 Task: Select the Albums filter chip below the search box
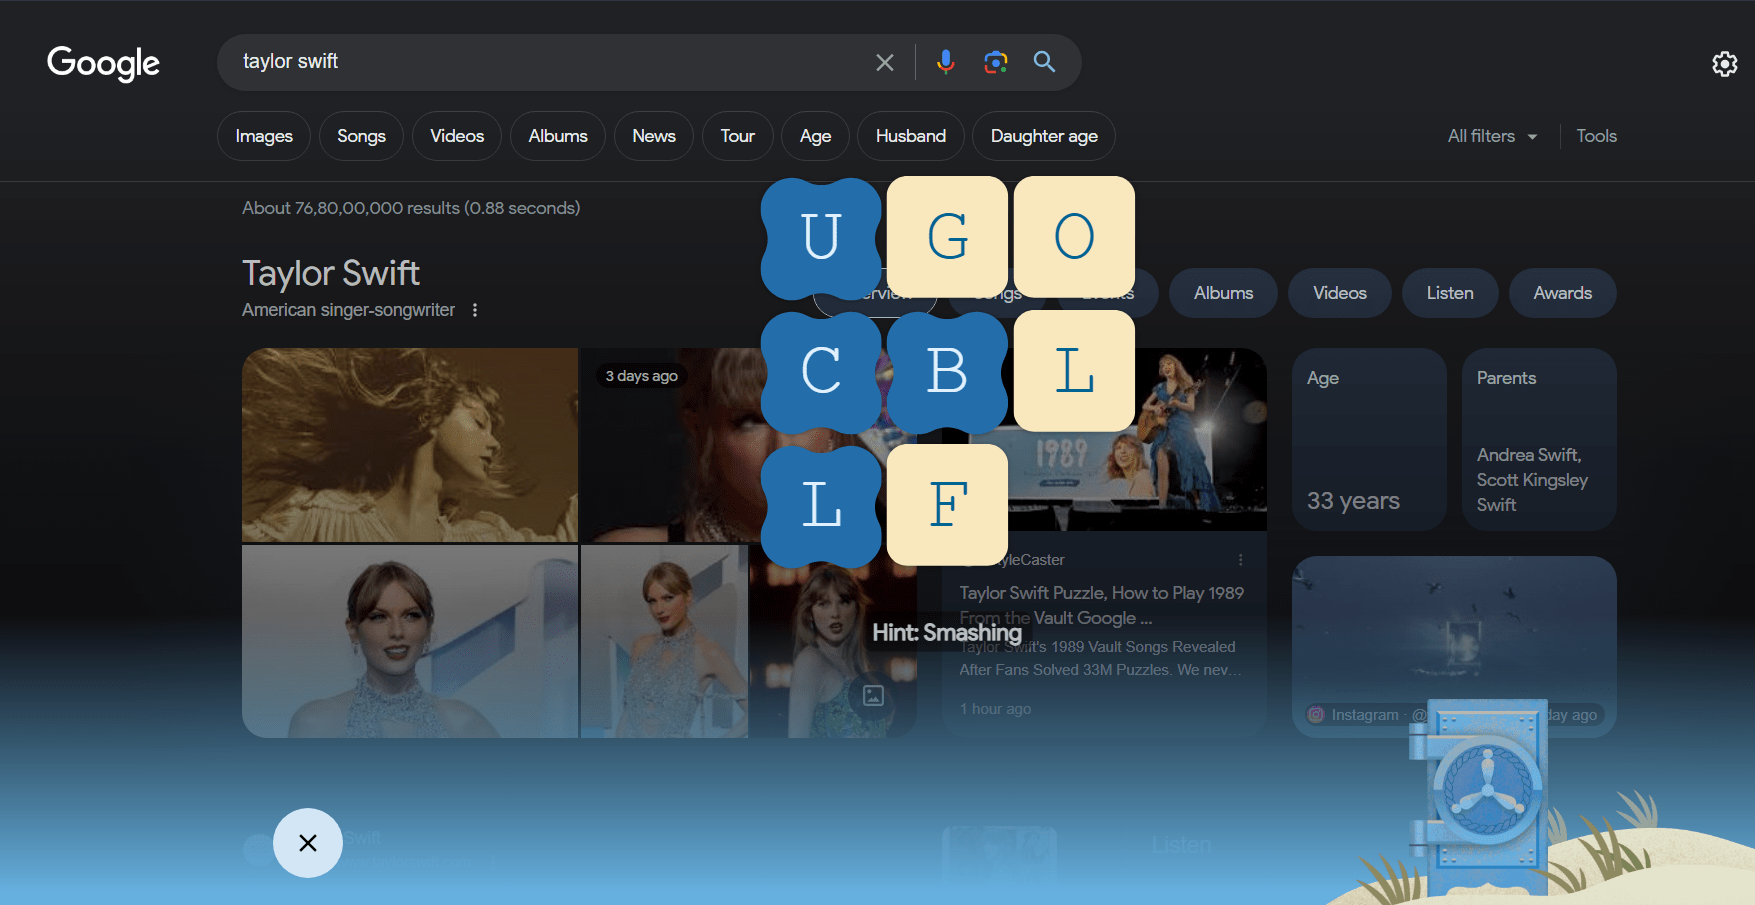pyautogui.click(x=558, y=136)
